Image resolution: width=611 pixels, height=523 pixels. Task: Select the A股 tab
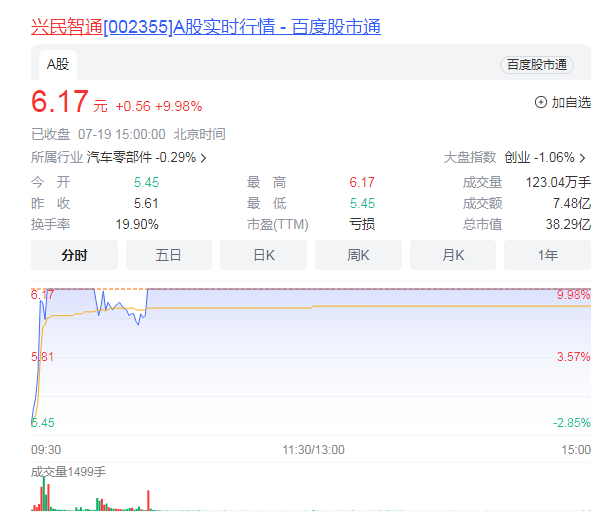click(x=58, y=64)
